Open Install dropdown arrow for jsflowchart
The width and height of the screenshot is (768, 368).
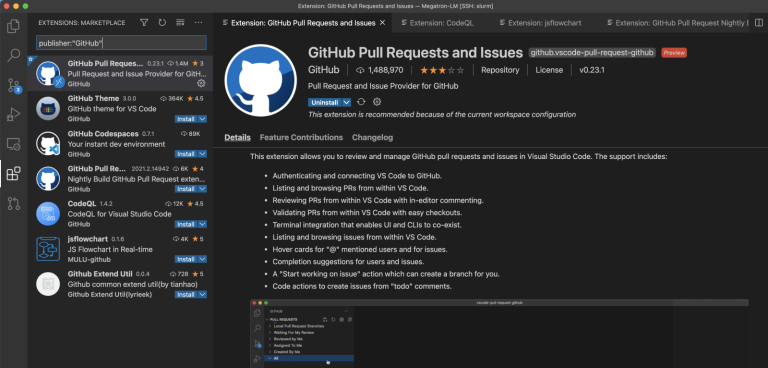202,259
